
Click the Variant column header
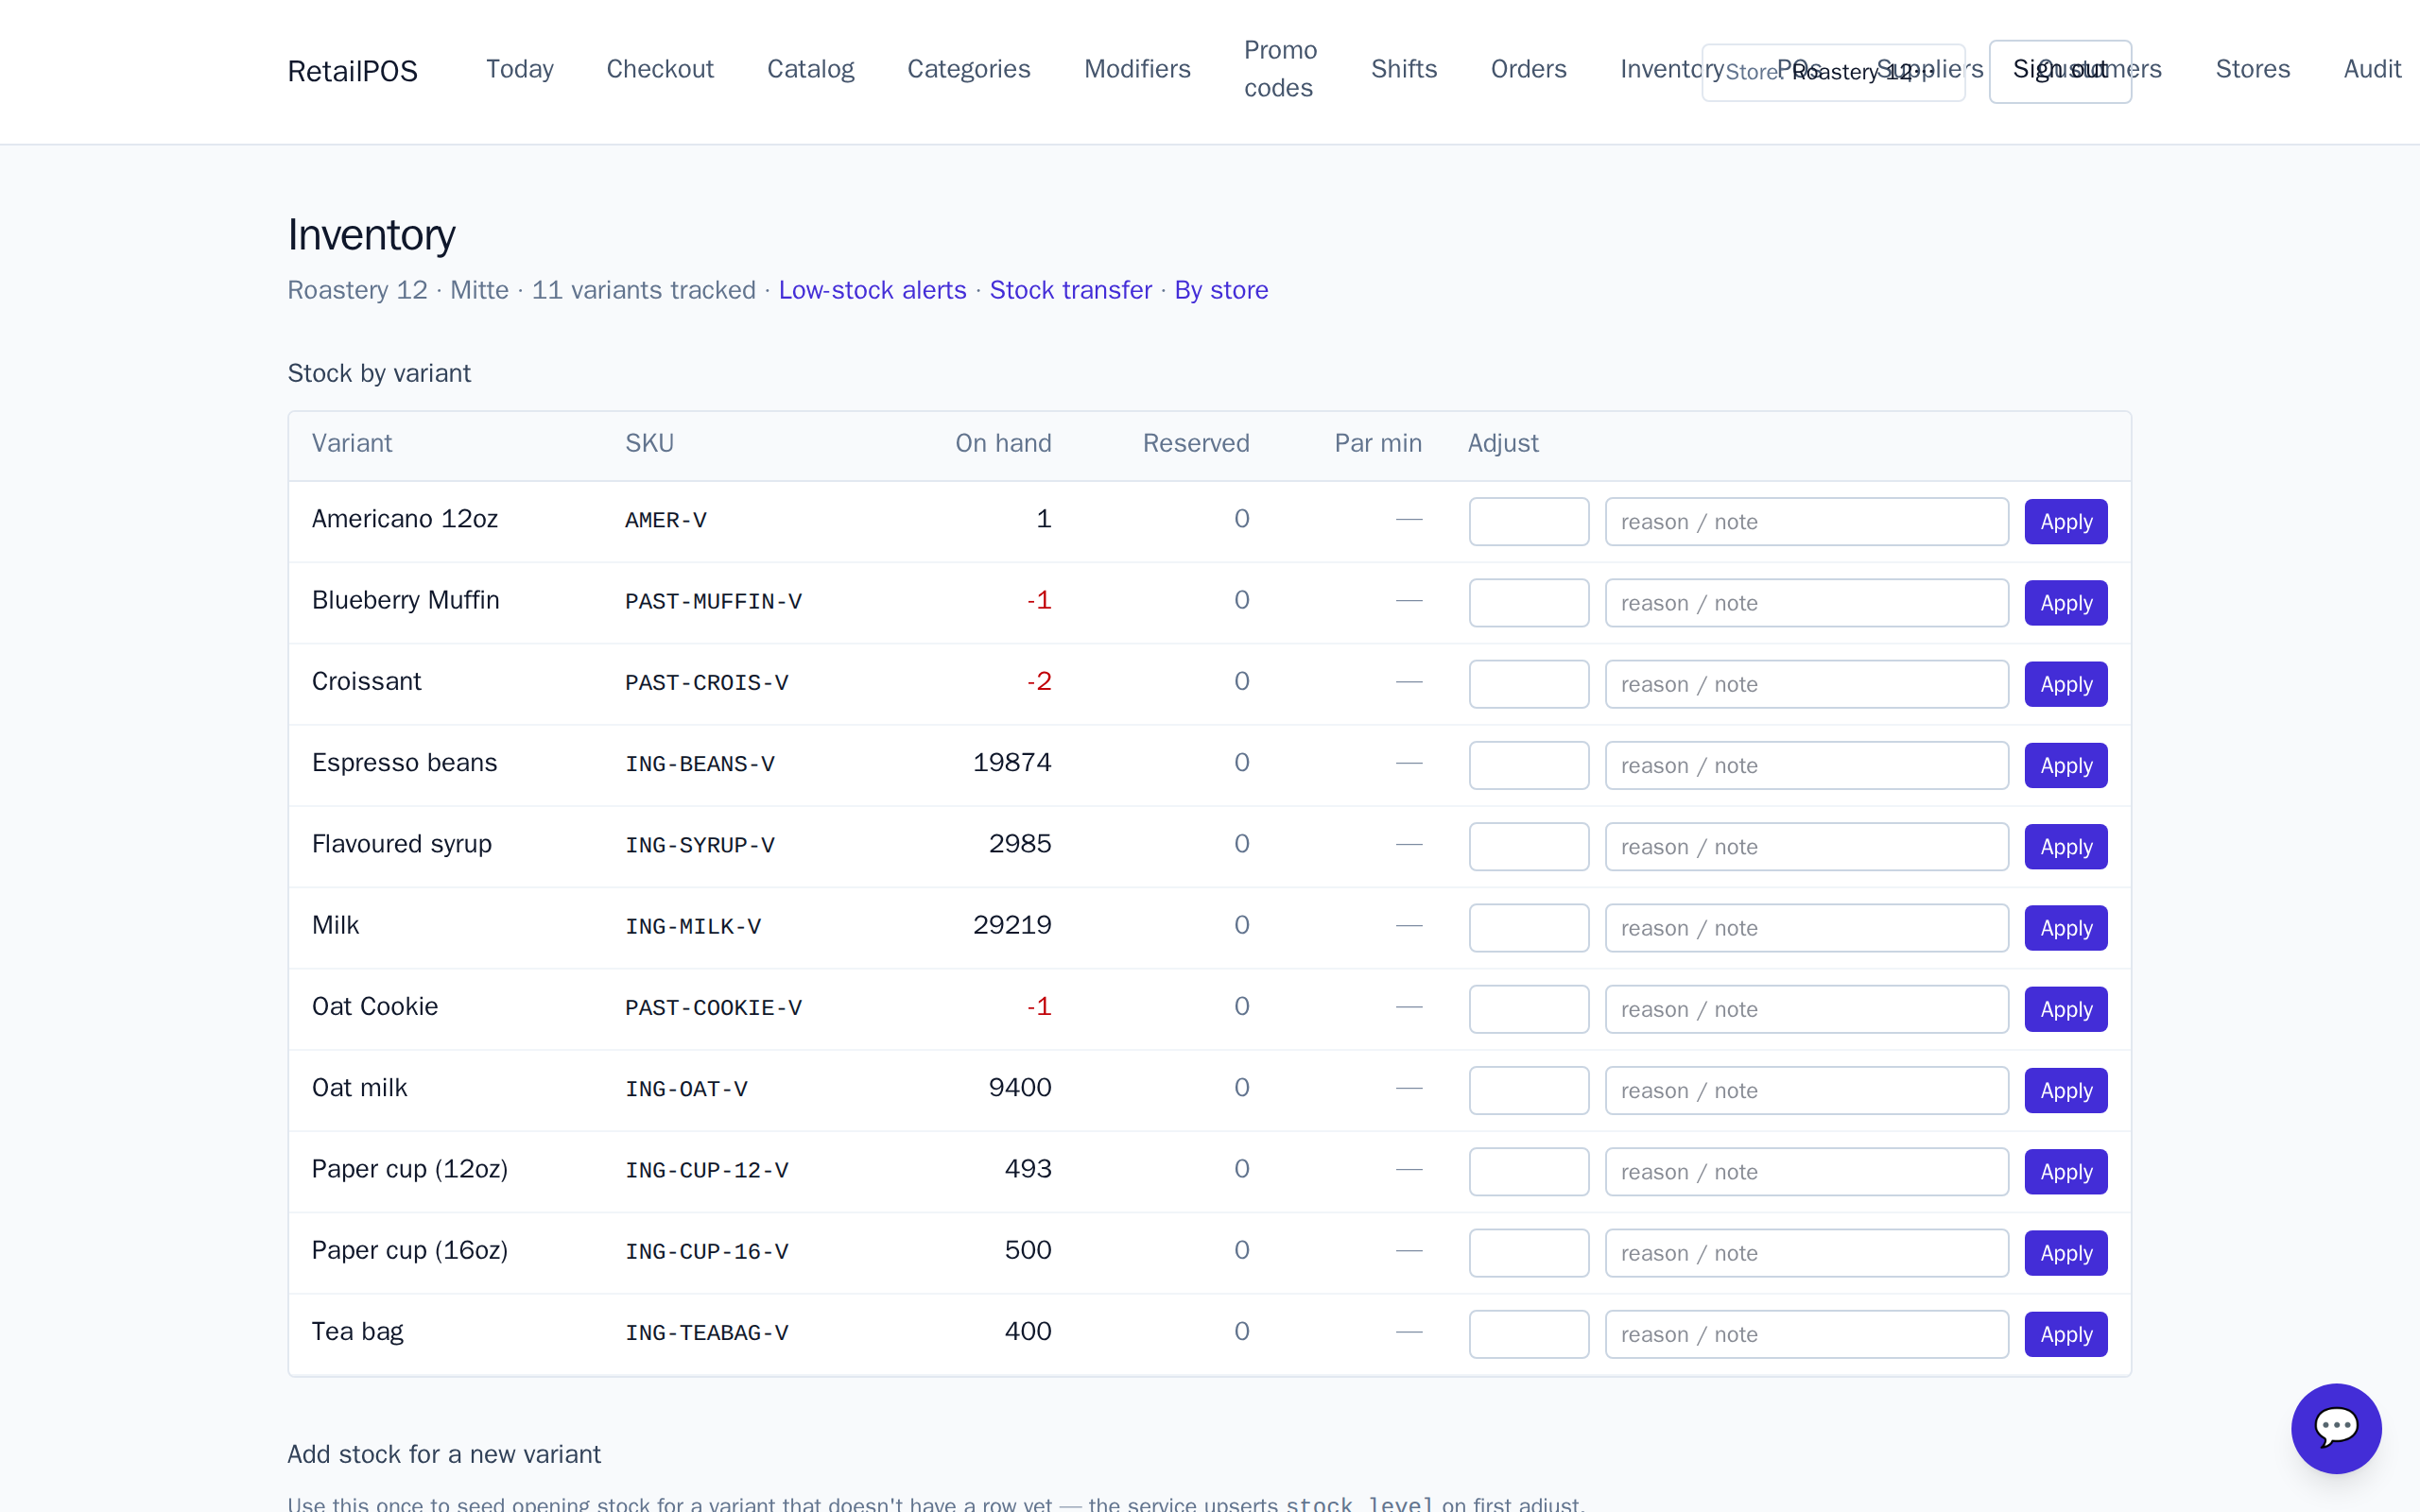[x=351, y=443]
